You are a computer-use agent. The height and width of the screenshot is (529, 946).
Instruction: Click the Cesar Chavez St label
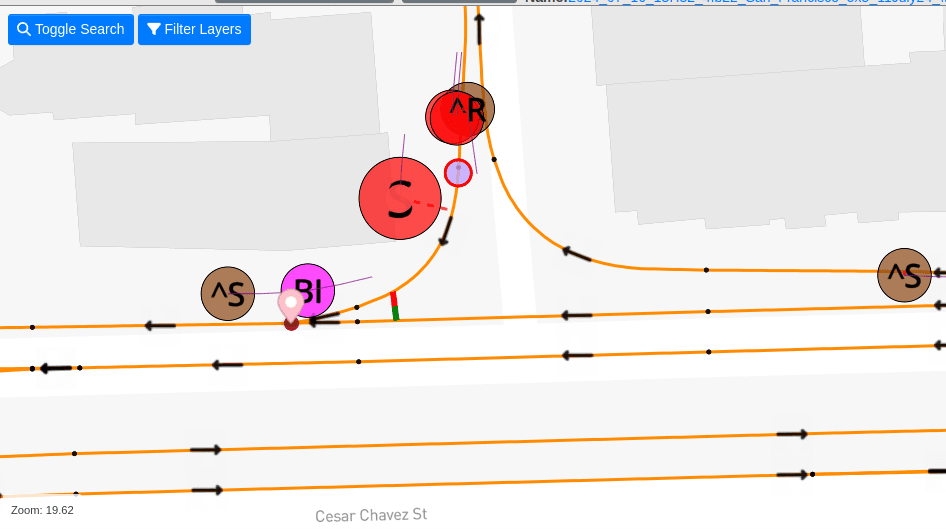tap(371, 515)
